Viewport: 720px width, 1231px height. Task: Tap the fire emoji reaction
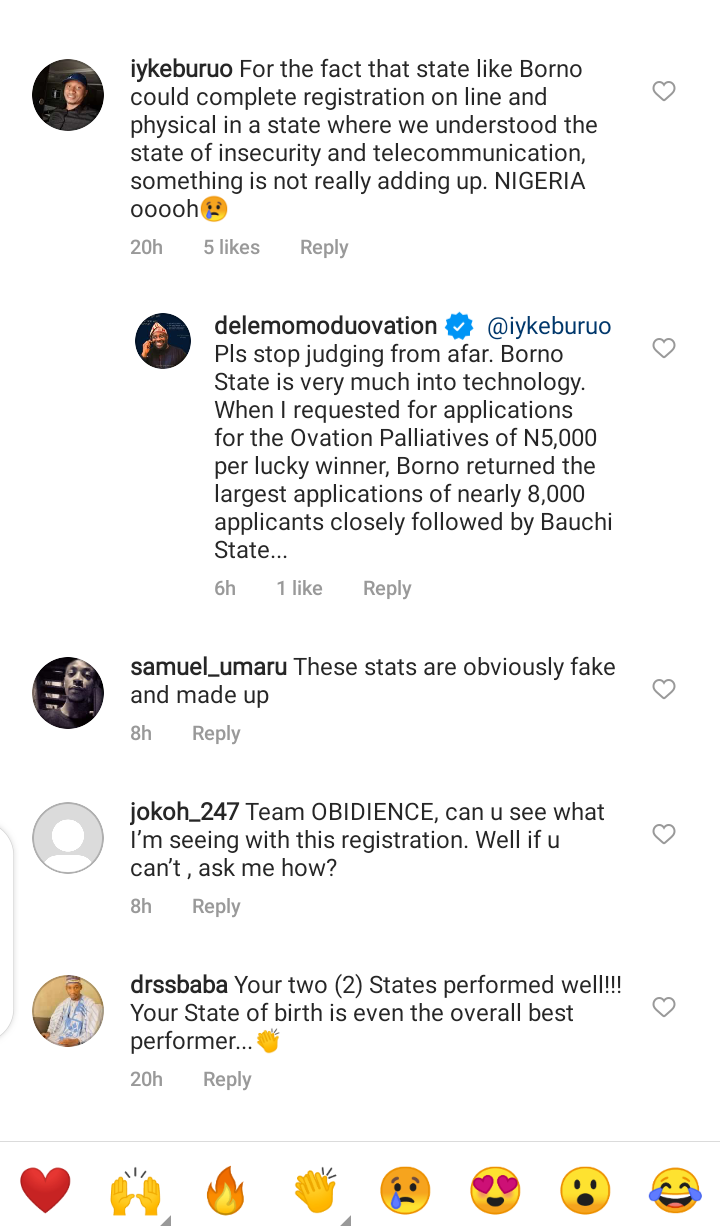pyautogui.click(x=224, y=1190)
